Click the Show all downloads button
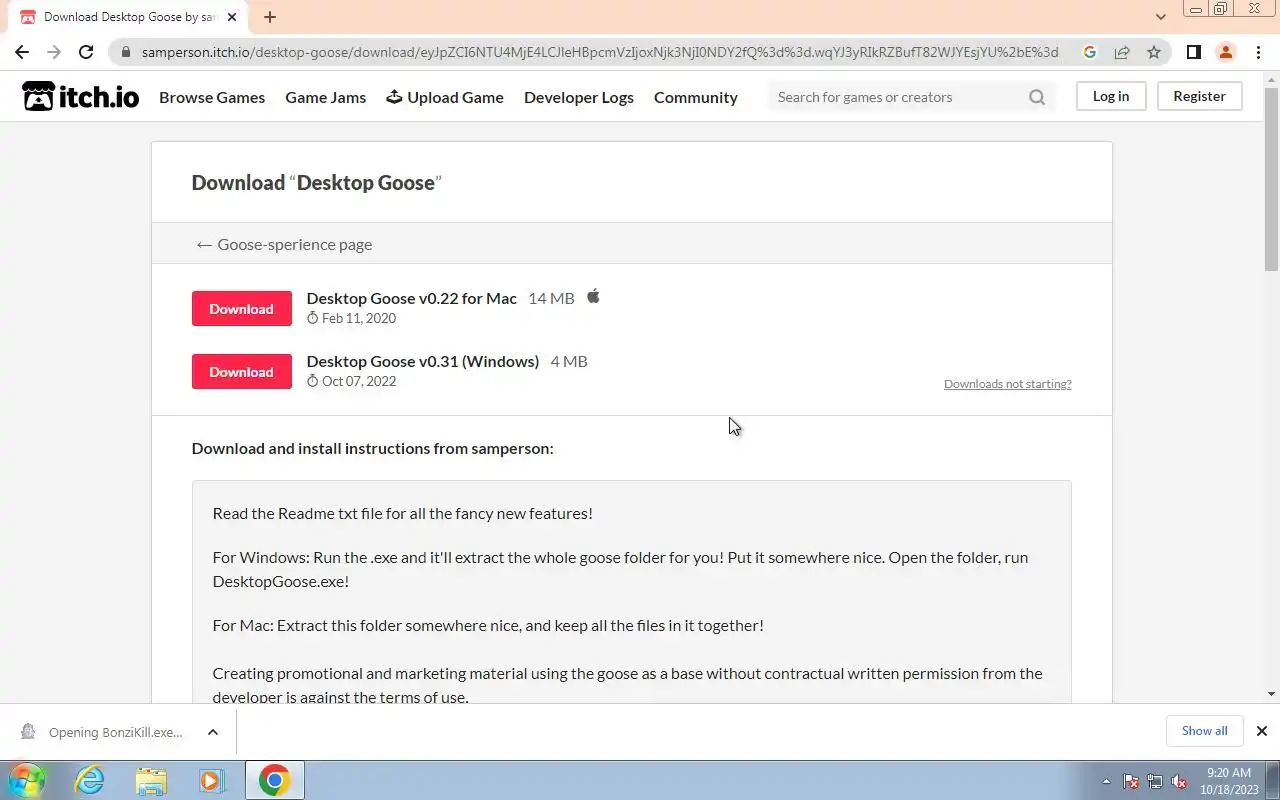Screen dimensions: 1280x800 pos(1205,731)
